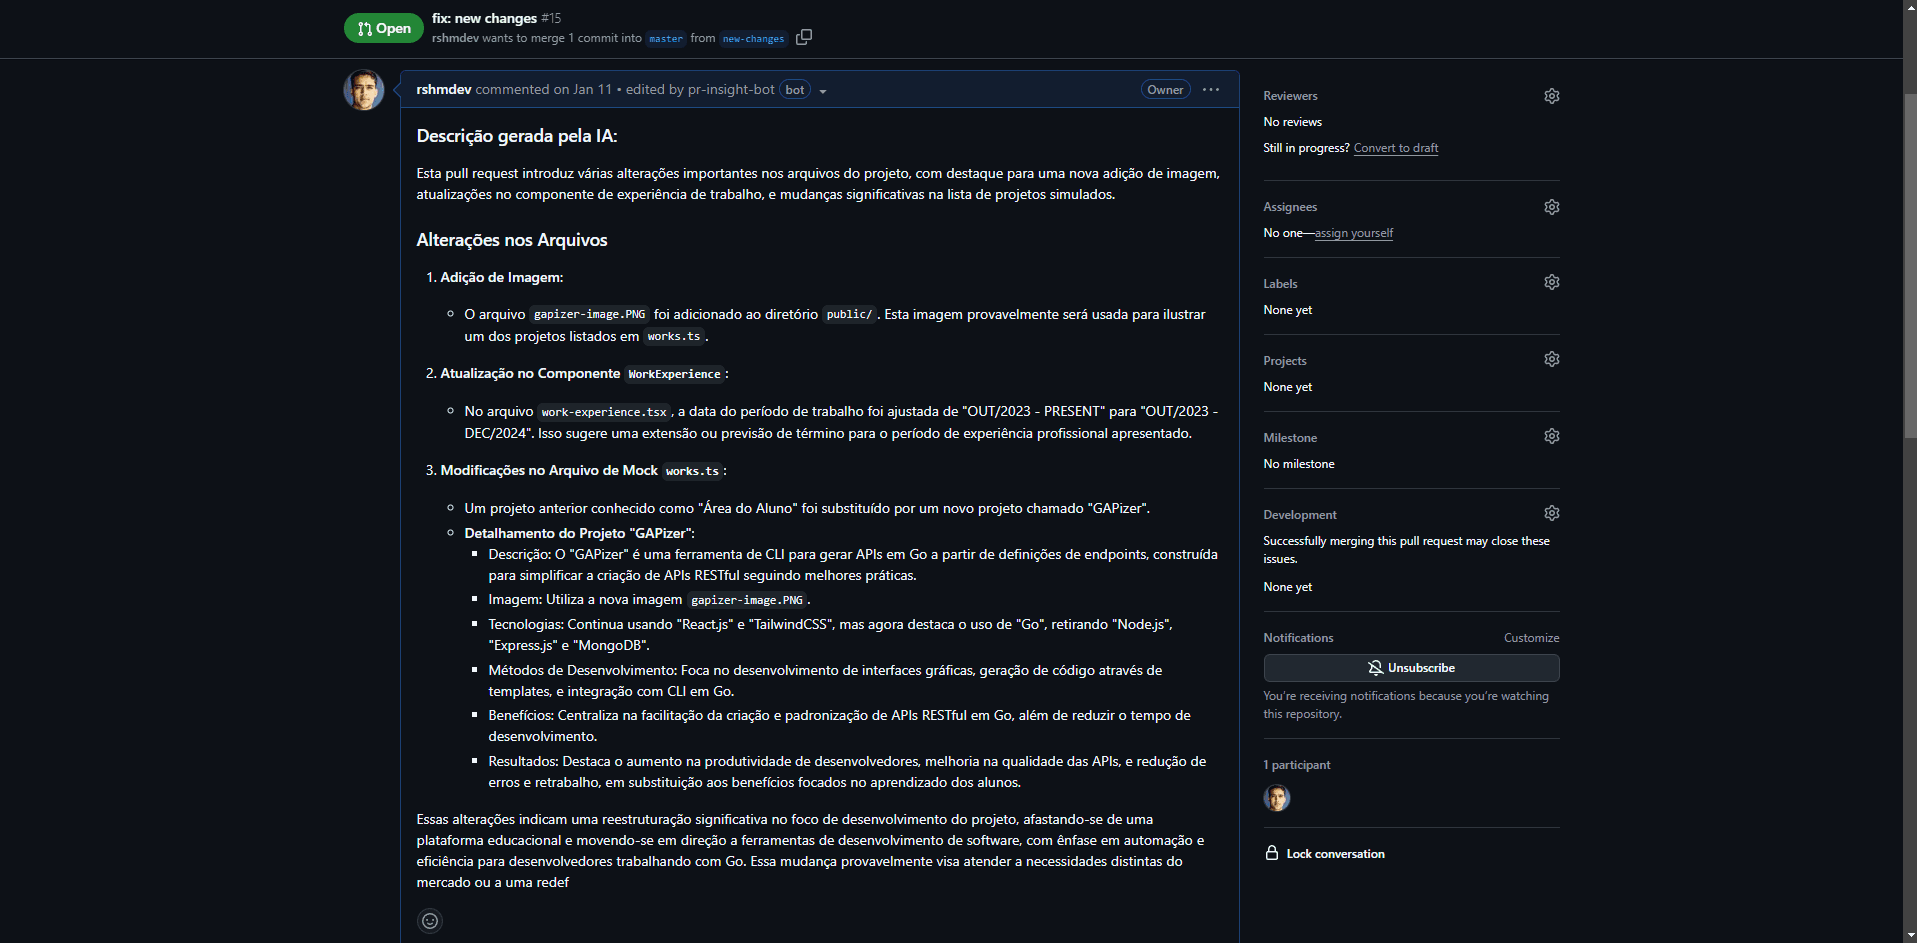This screenshot has height=943, width=1917.
Task: Click Lock conversation
Action: pos(1325,854)
